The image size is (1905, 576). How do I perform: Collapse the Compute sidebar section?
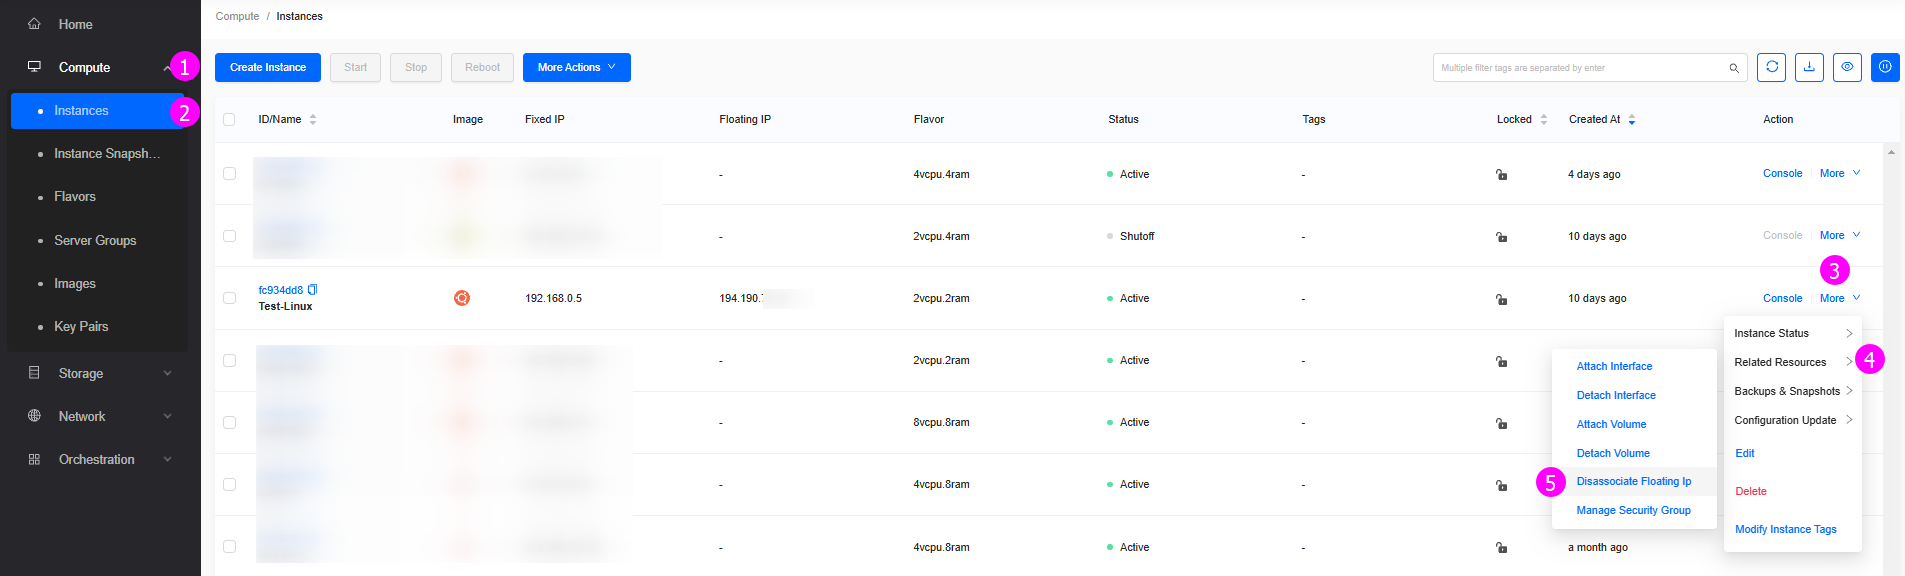point(167,67)
